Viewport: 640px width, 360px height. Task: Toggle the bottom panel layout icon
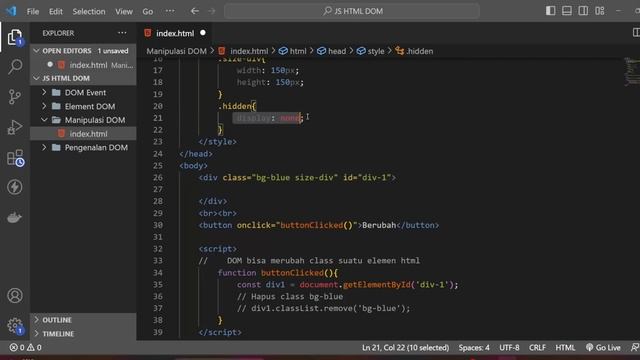[567, 11]
